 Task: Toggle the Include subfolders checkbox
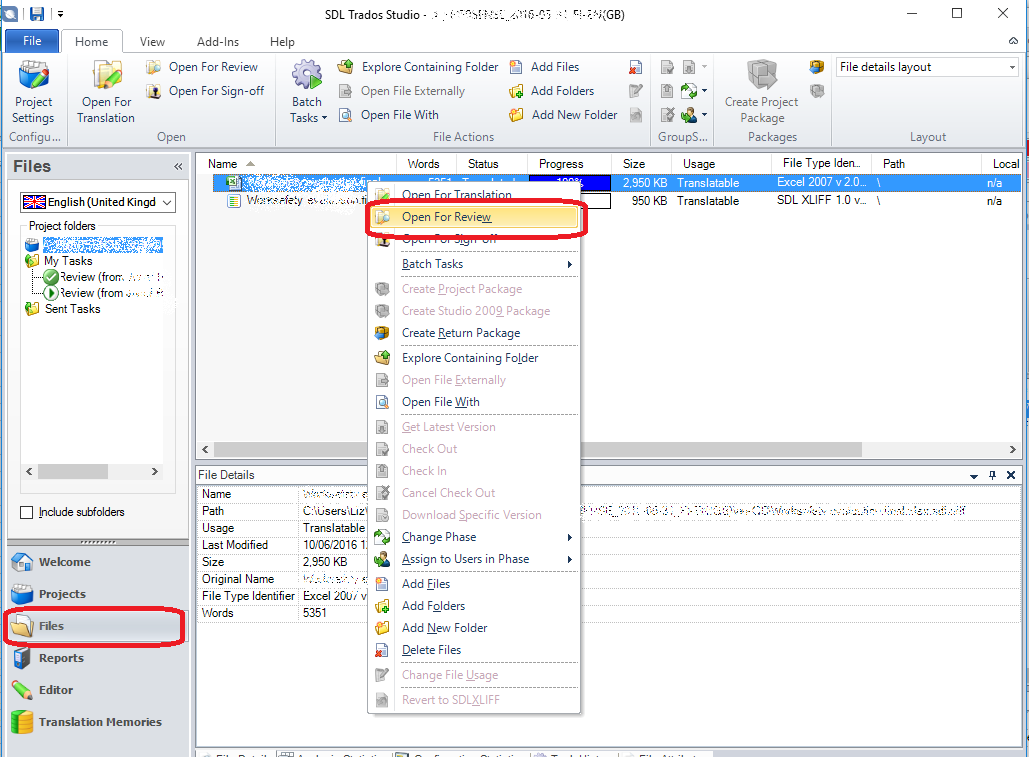27,512
